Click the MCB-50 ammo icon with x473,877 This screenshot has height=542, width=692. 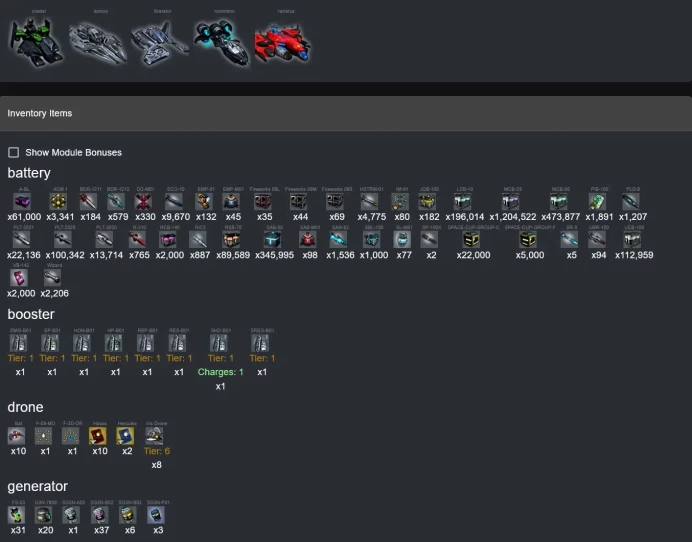tap(558, 202)
